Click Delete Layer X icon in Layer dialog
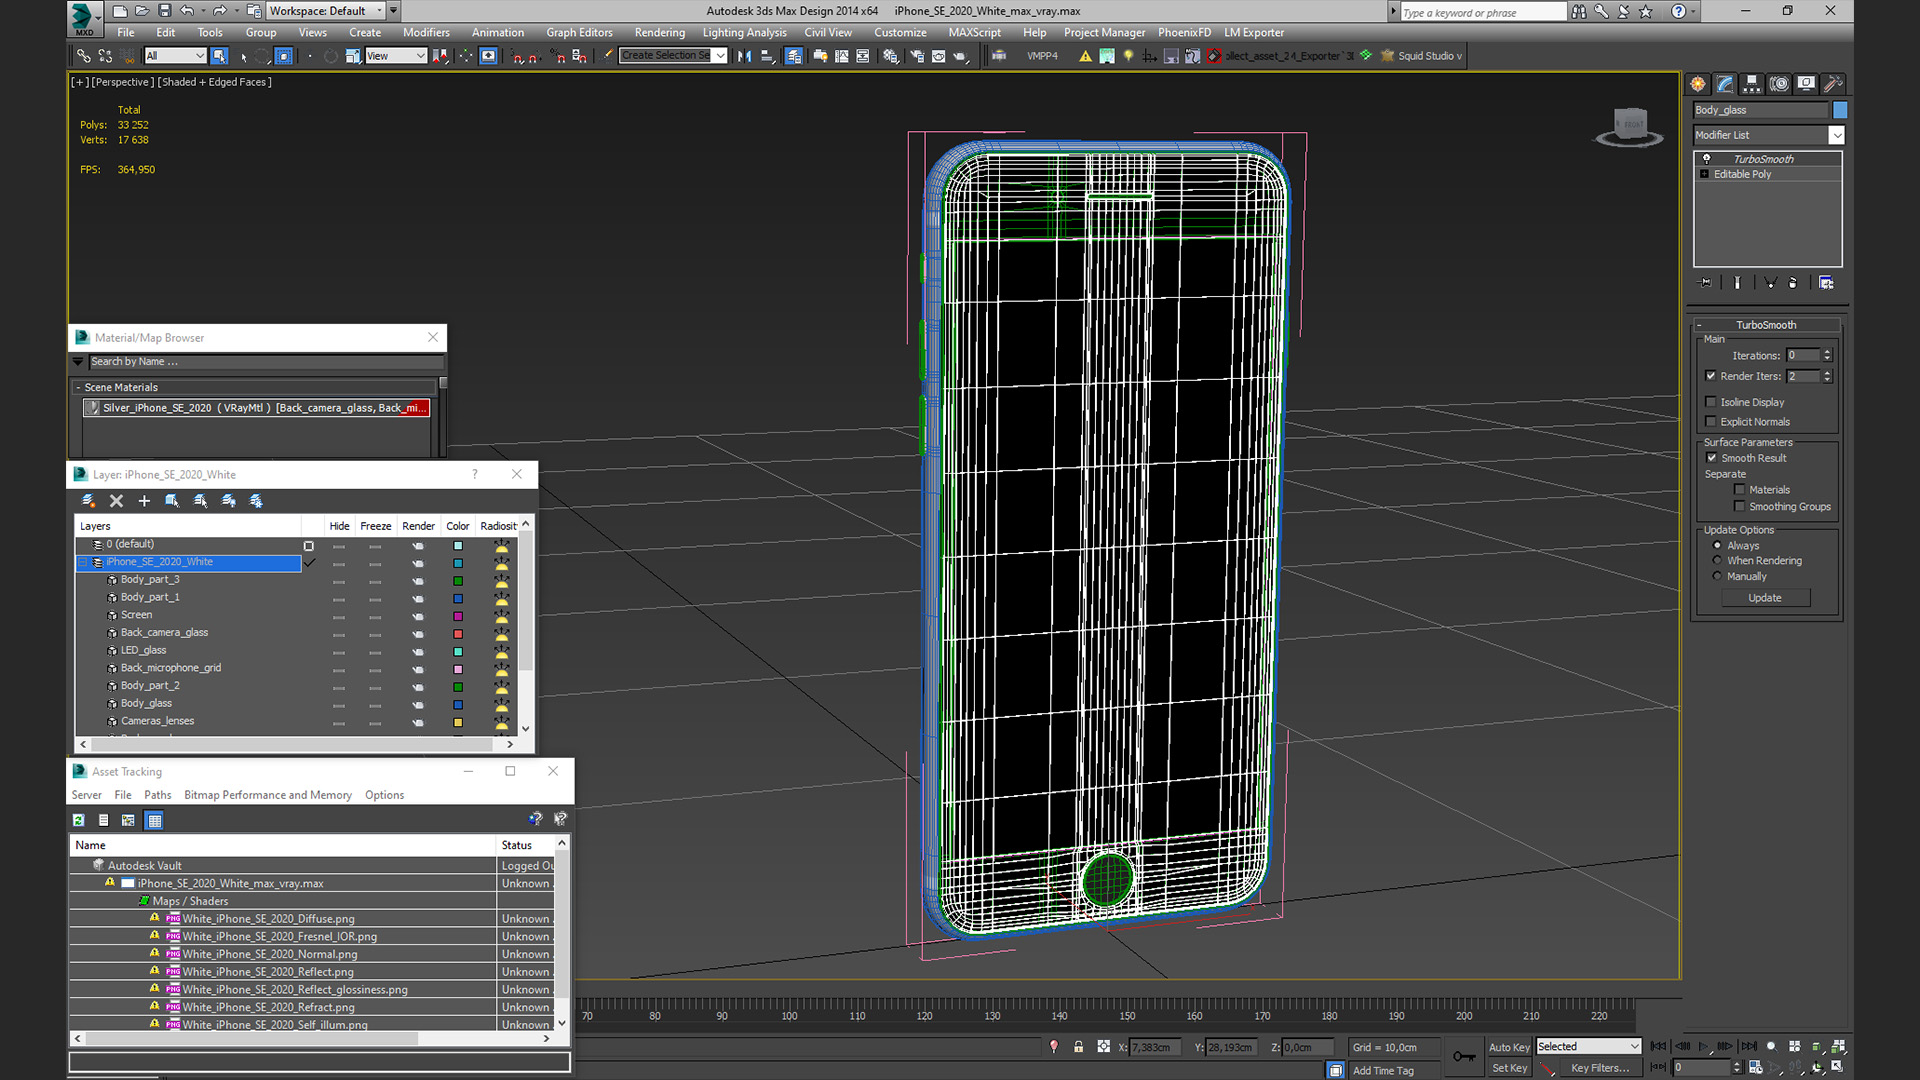The height and width of the screenshot is (1080, 1920). (x=116, y=501)
